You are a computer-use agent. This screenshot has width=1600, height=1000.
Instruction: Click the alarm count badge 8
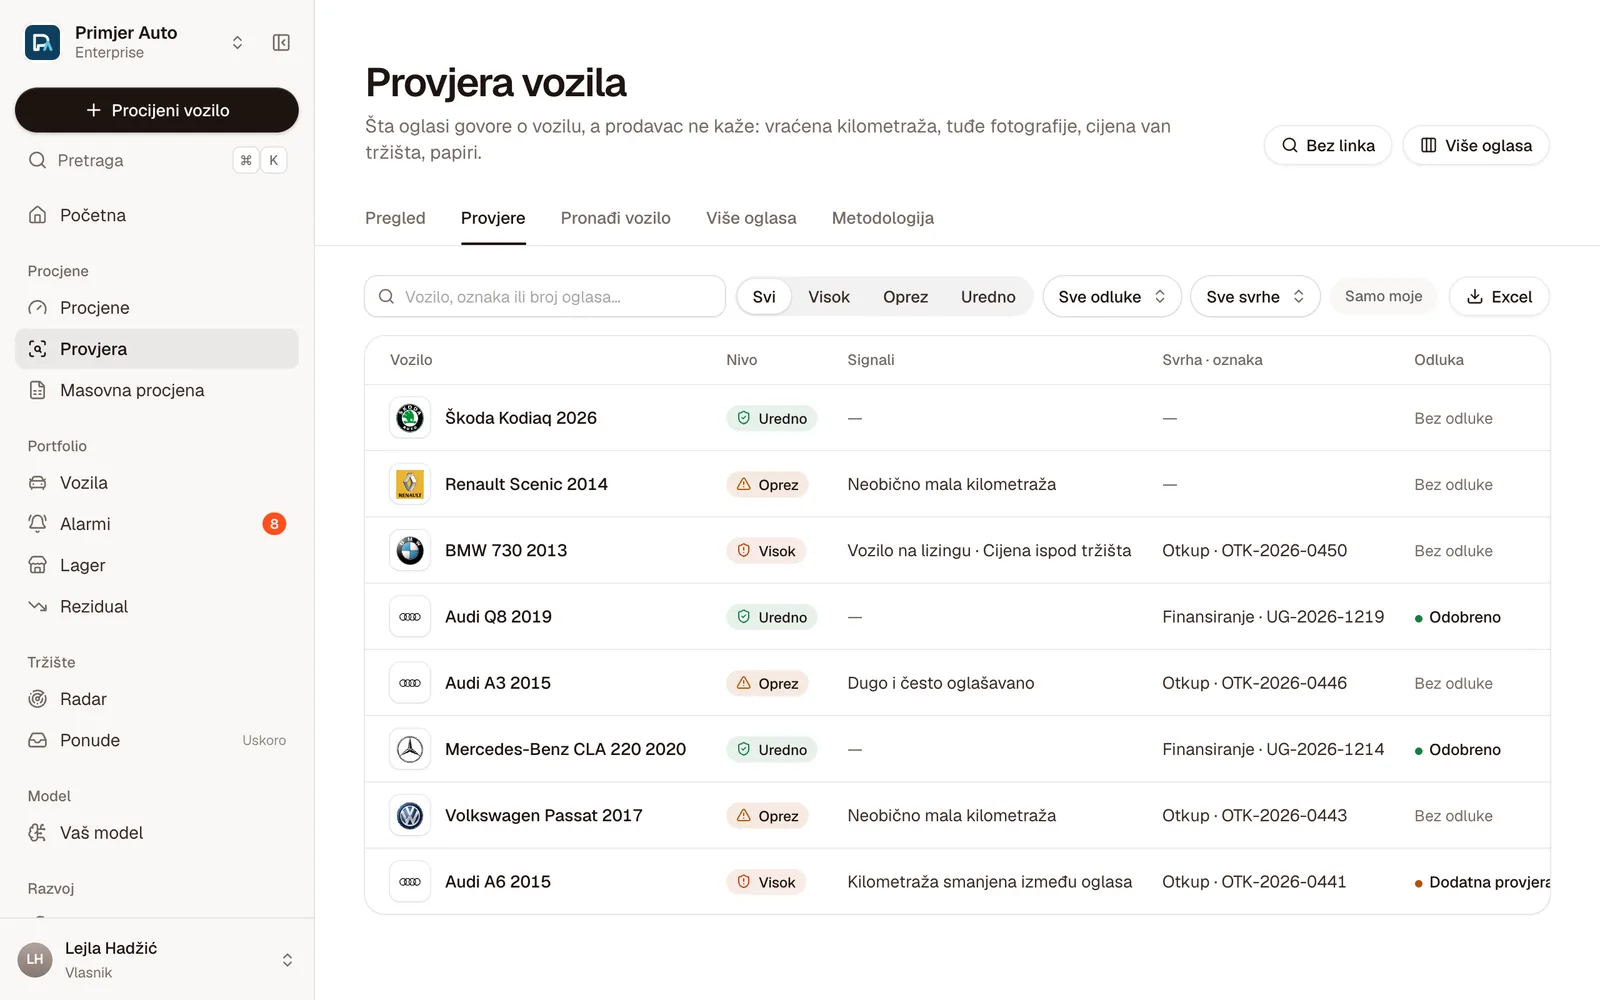[274, 524]
